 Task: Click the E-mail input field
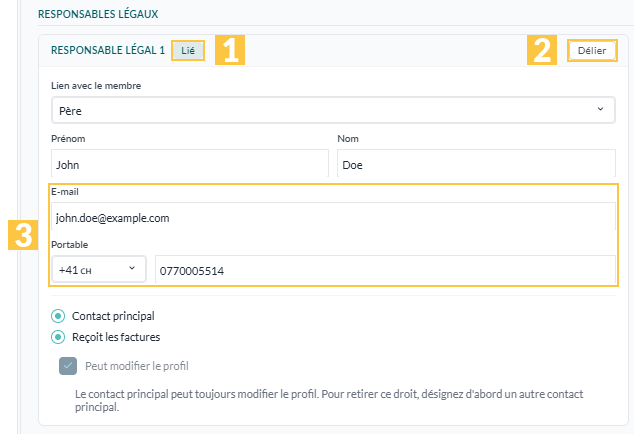[x=333, y=217]
